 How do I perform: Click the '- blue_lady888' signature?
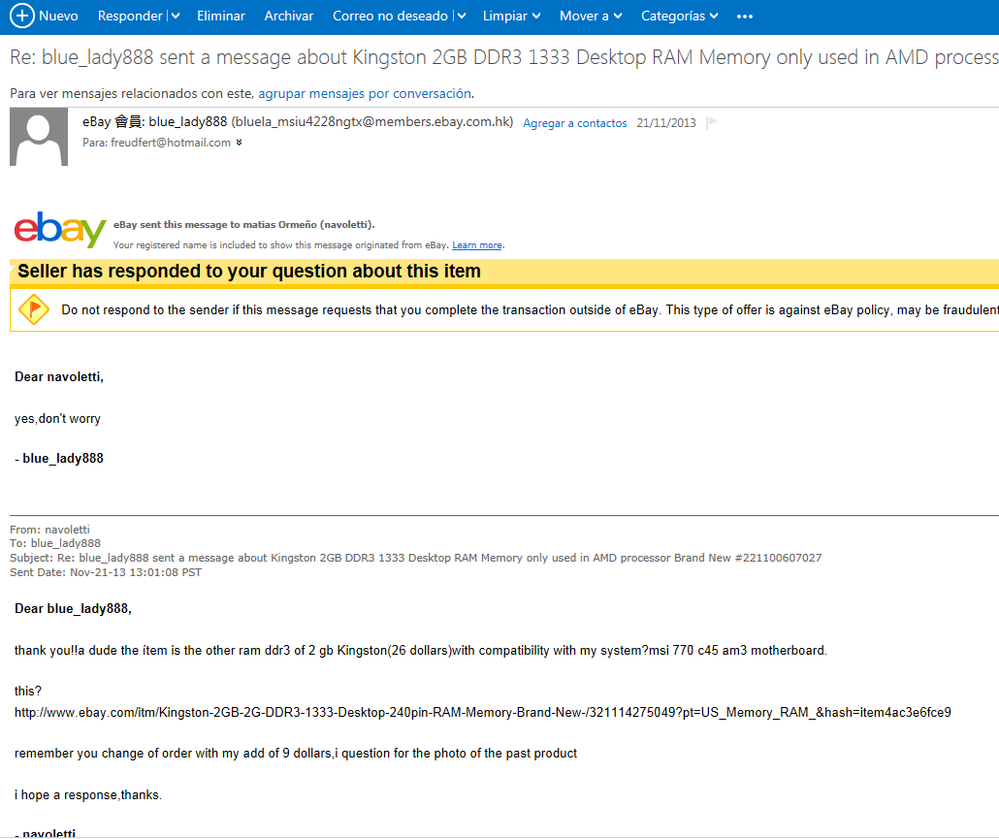(x=59, y=459)
